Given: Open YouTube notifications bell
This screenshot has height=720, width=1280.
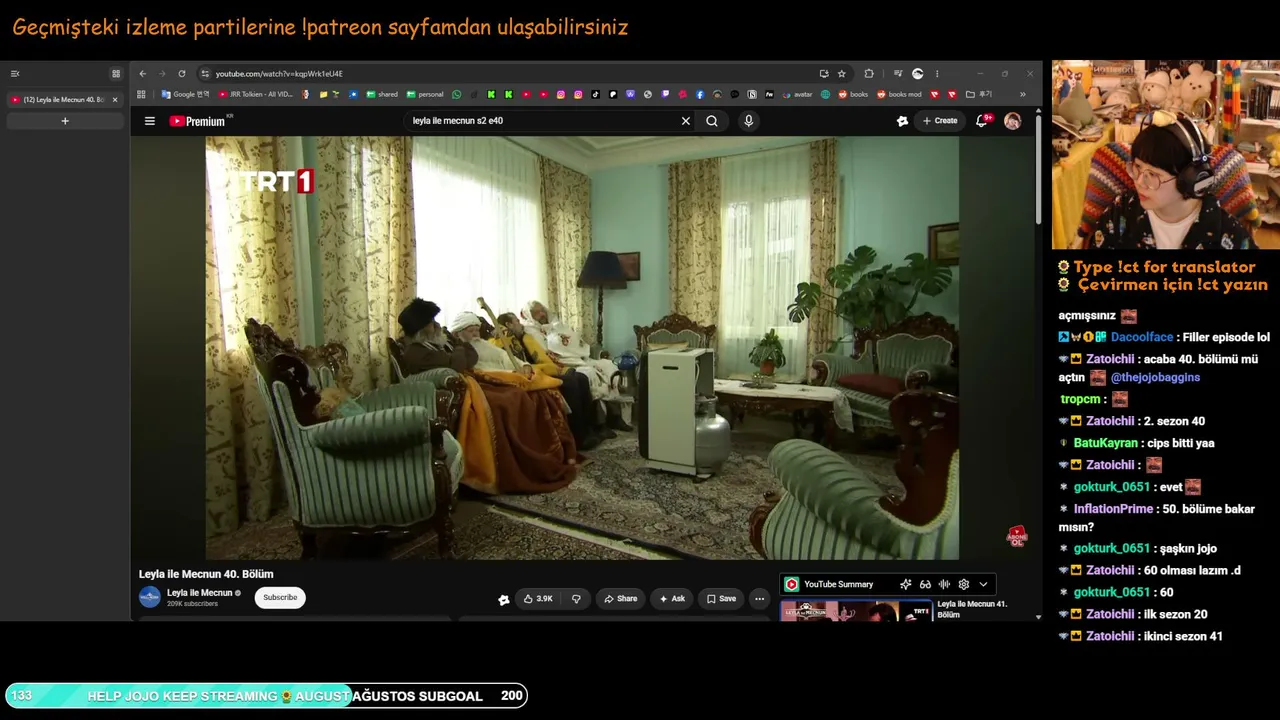Looking at the screenshot, I should (982, 121).
